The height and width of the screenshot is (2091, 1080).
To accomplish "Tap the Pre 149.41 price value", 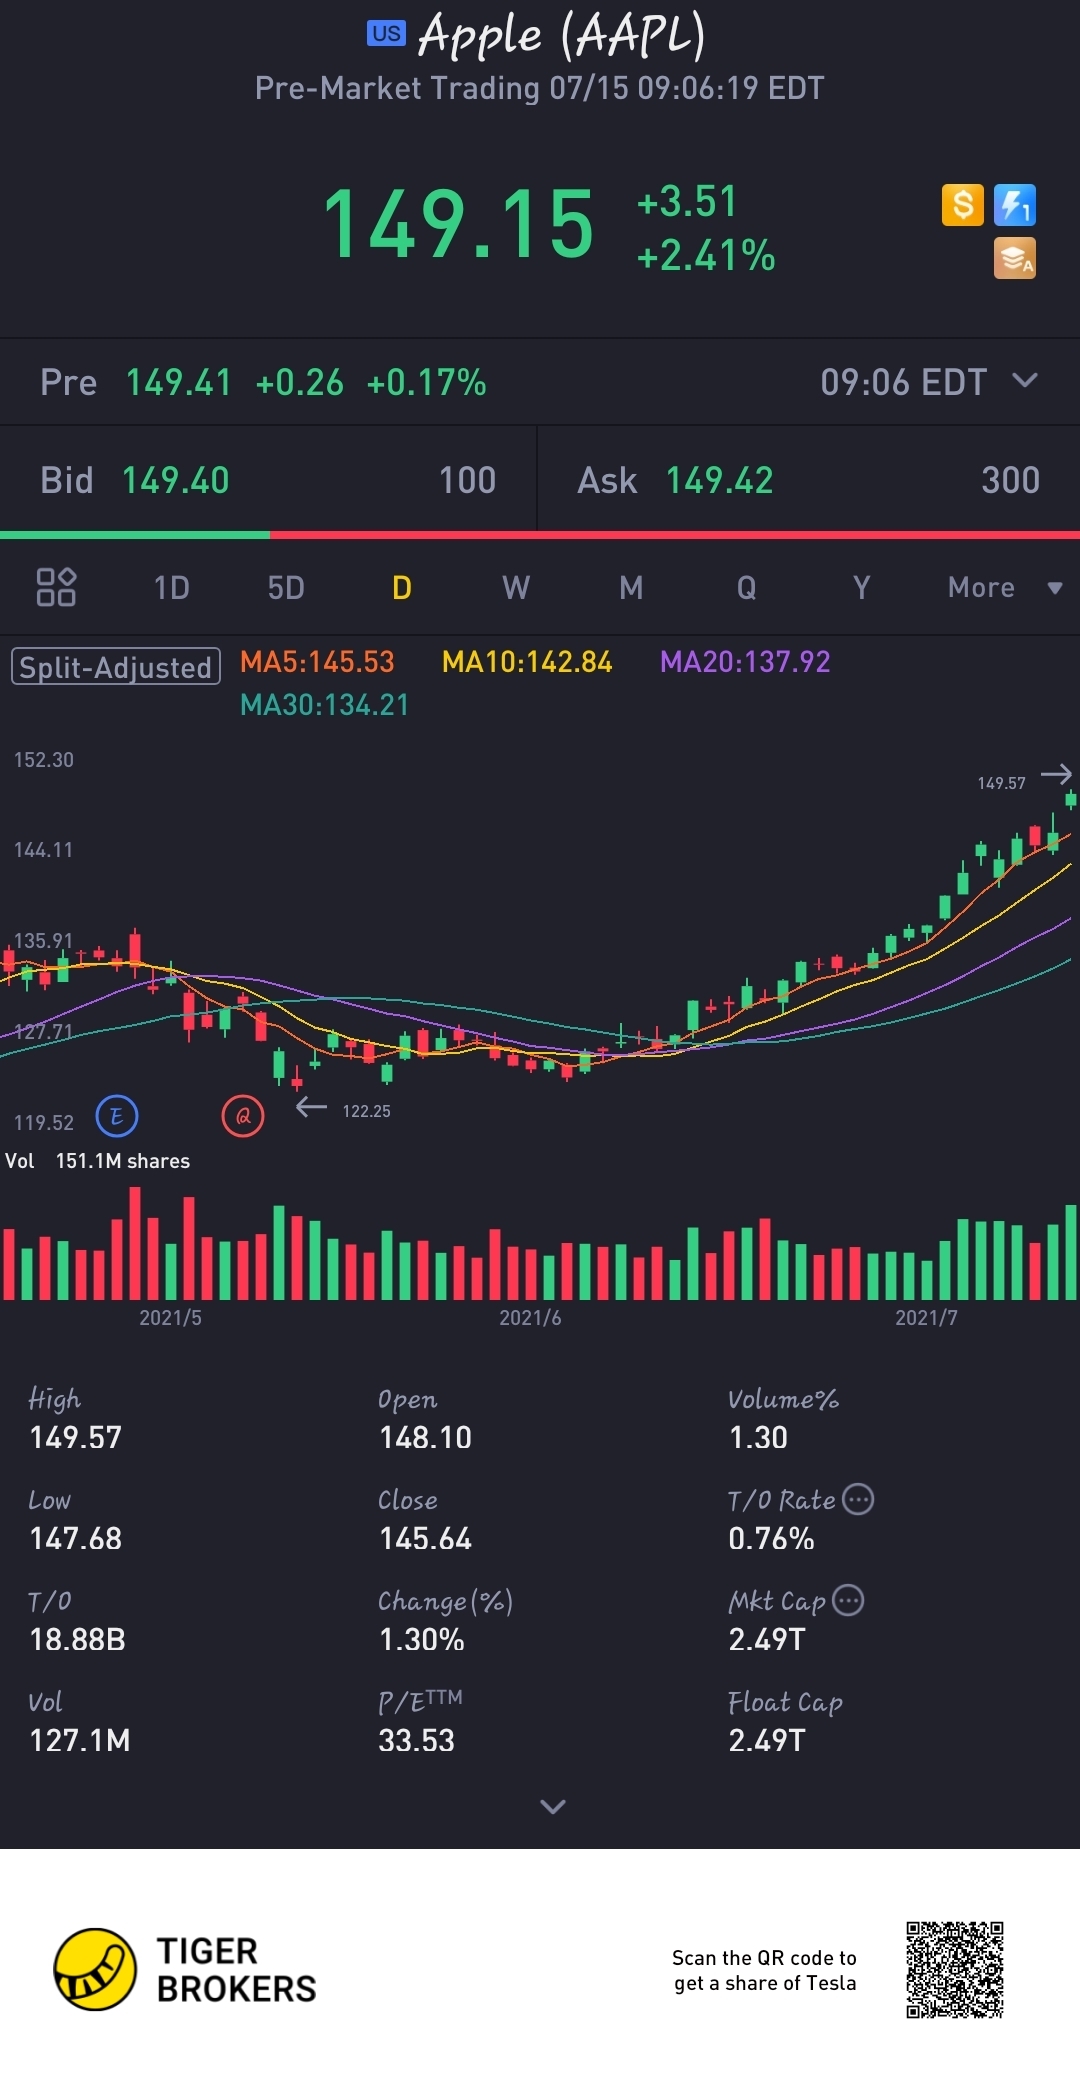I will (179, 382).
